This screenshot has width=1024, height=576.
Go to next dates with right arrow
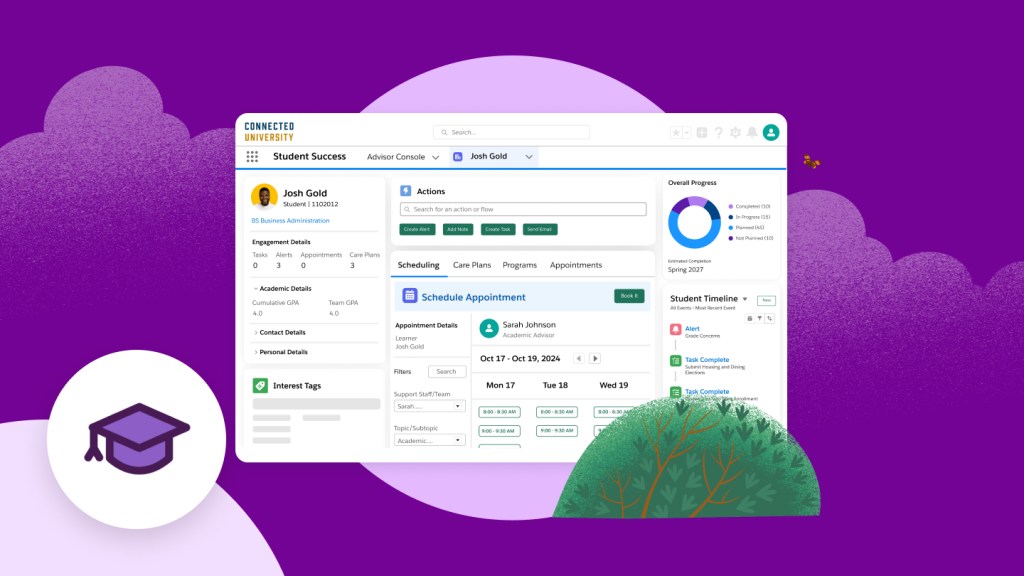click(x=595, y=359)
